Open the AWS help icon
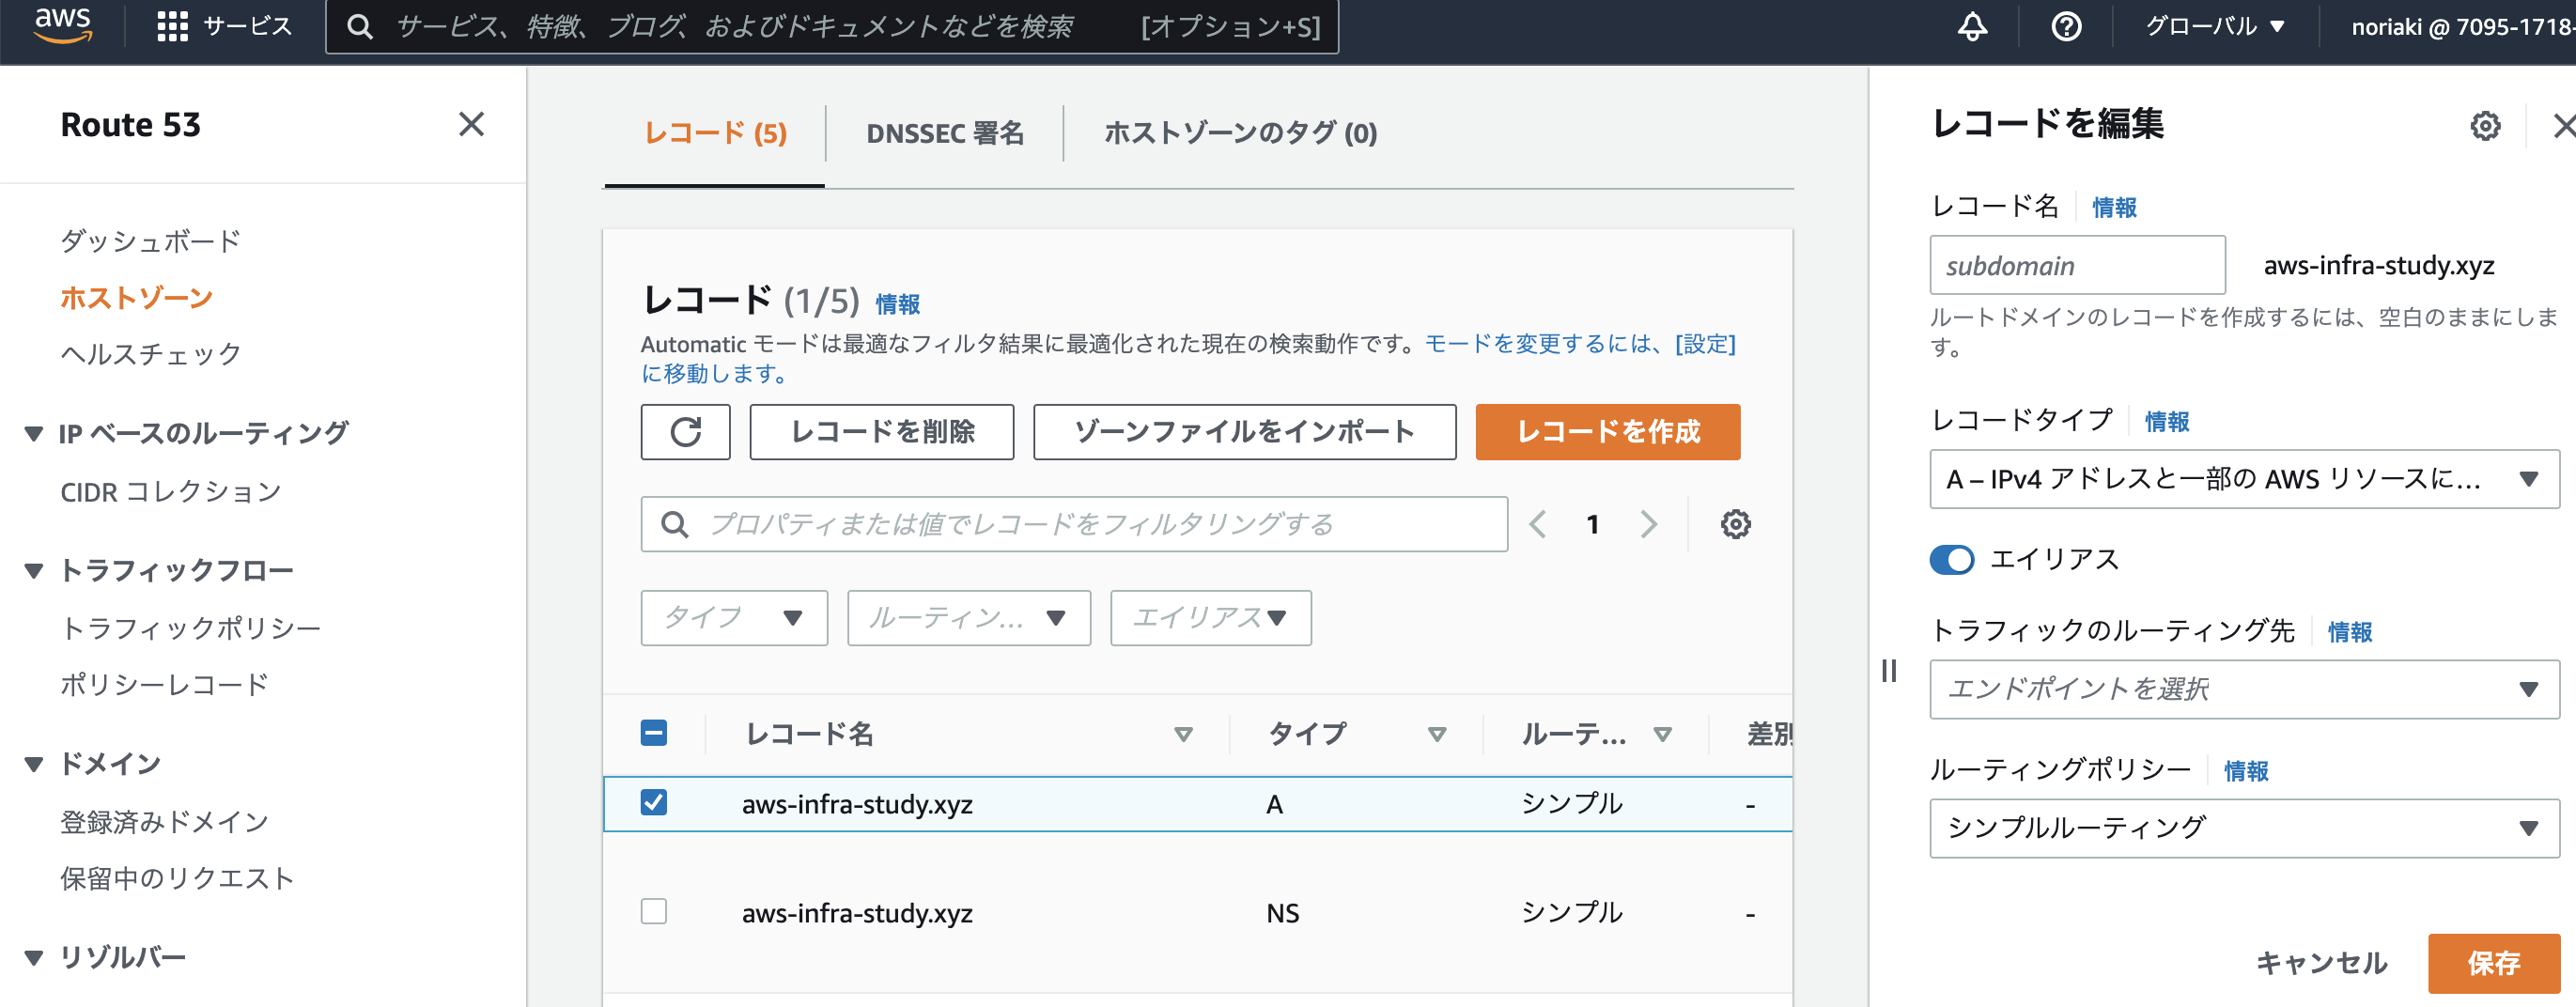Viewport: 2576px width, 1007px height. [x=2066, y=27]
